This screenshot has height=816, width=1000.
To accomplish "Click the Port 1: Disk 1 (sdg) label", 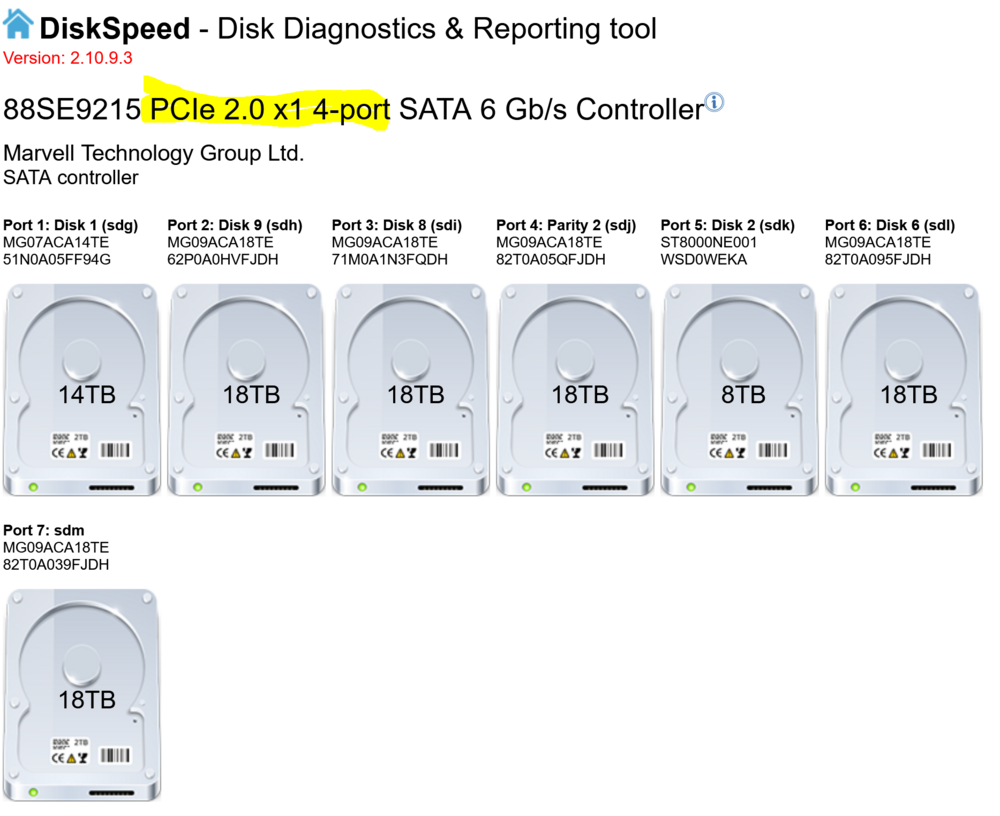I will (x=71, y=225).
